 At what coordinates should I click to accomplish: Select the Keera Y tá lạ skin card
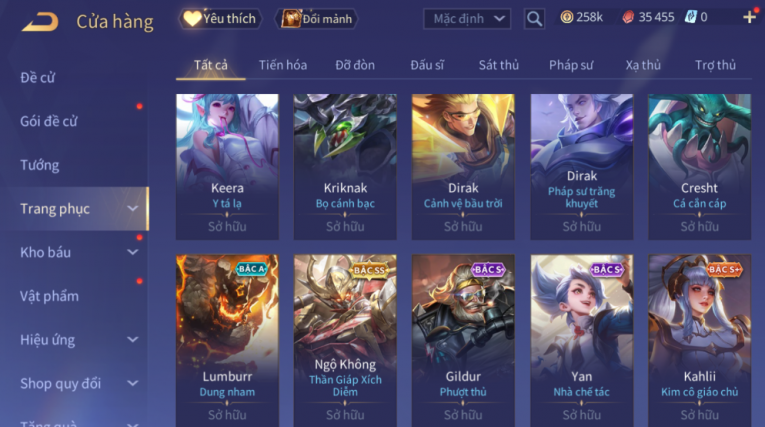tap(227, 167)
